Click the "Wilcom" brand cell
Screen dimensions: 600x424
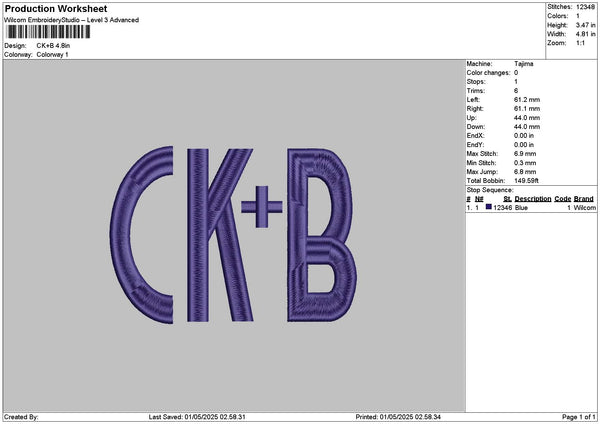click(584, 208)
